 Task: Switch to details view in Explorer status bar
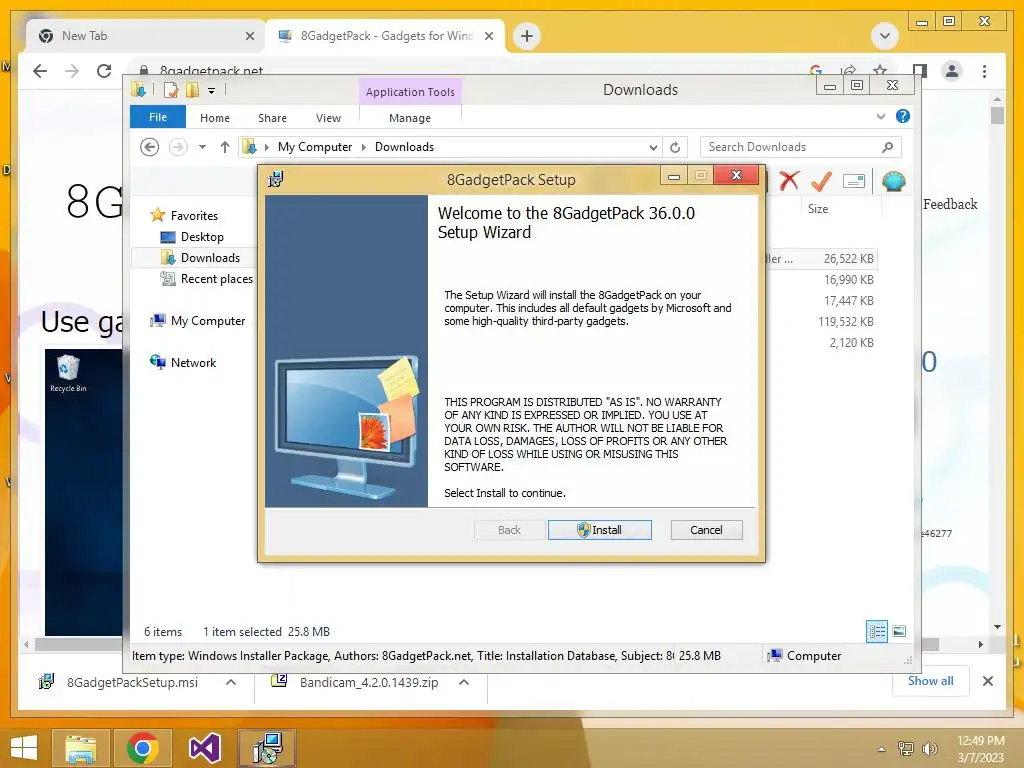coord(876,631)
